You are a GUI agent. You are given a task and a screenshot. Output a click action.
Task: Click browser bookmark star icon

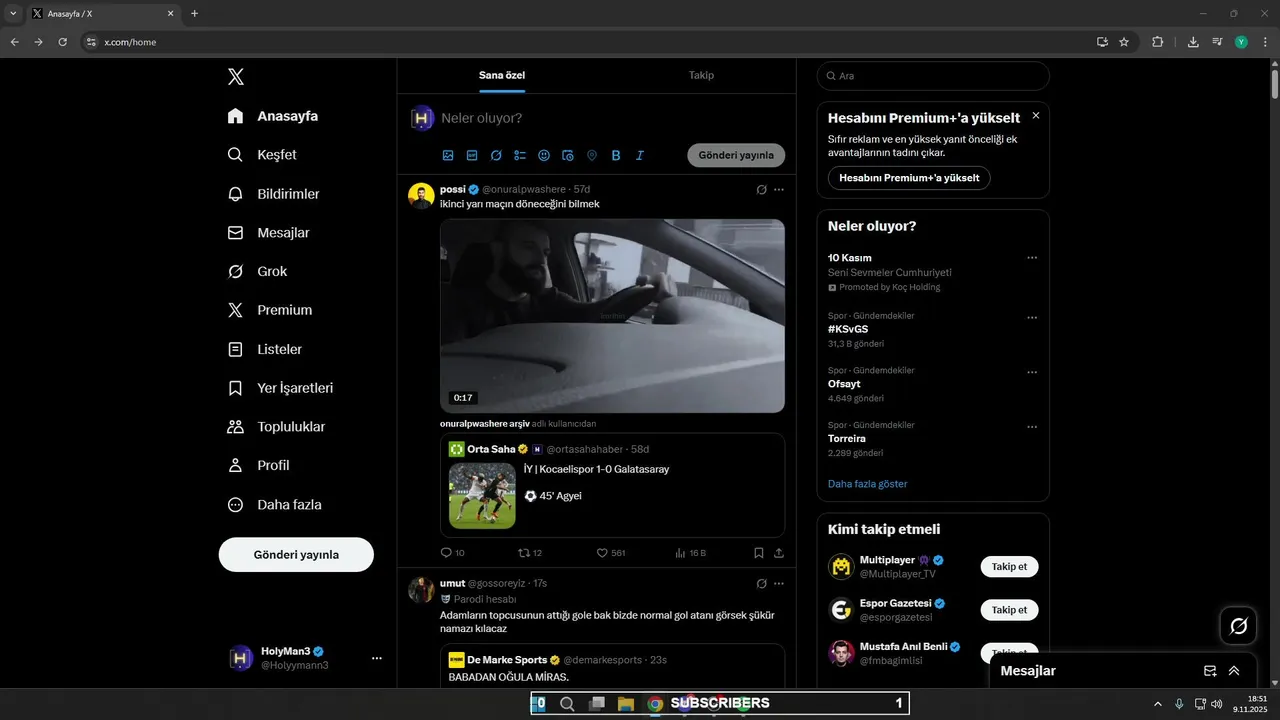(x=1124, y=42)
